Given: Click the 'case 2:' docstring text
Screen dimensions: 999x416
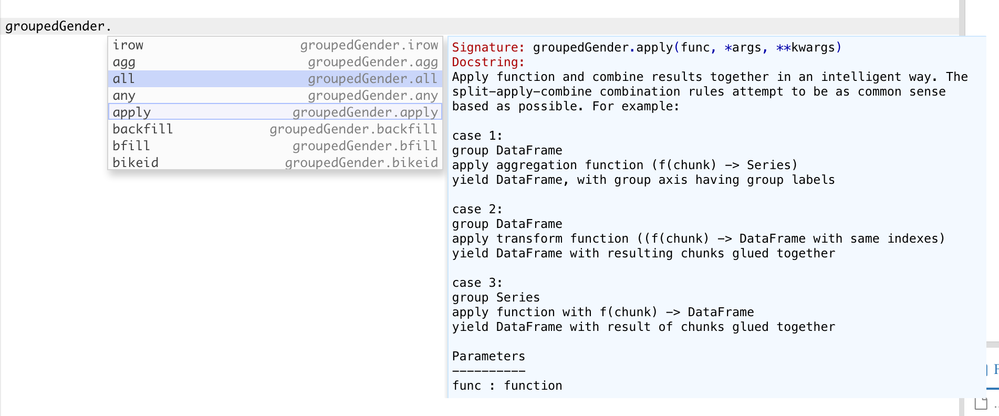Looking at the screenshot, I should click(x=480, y=209).
